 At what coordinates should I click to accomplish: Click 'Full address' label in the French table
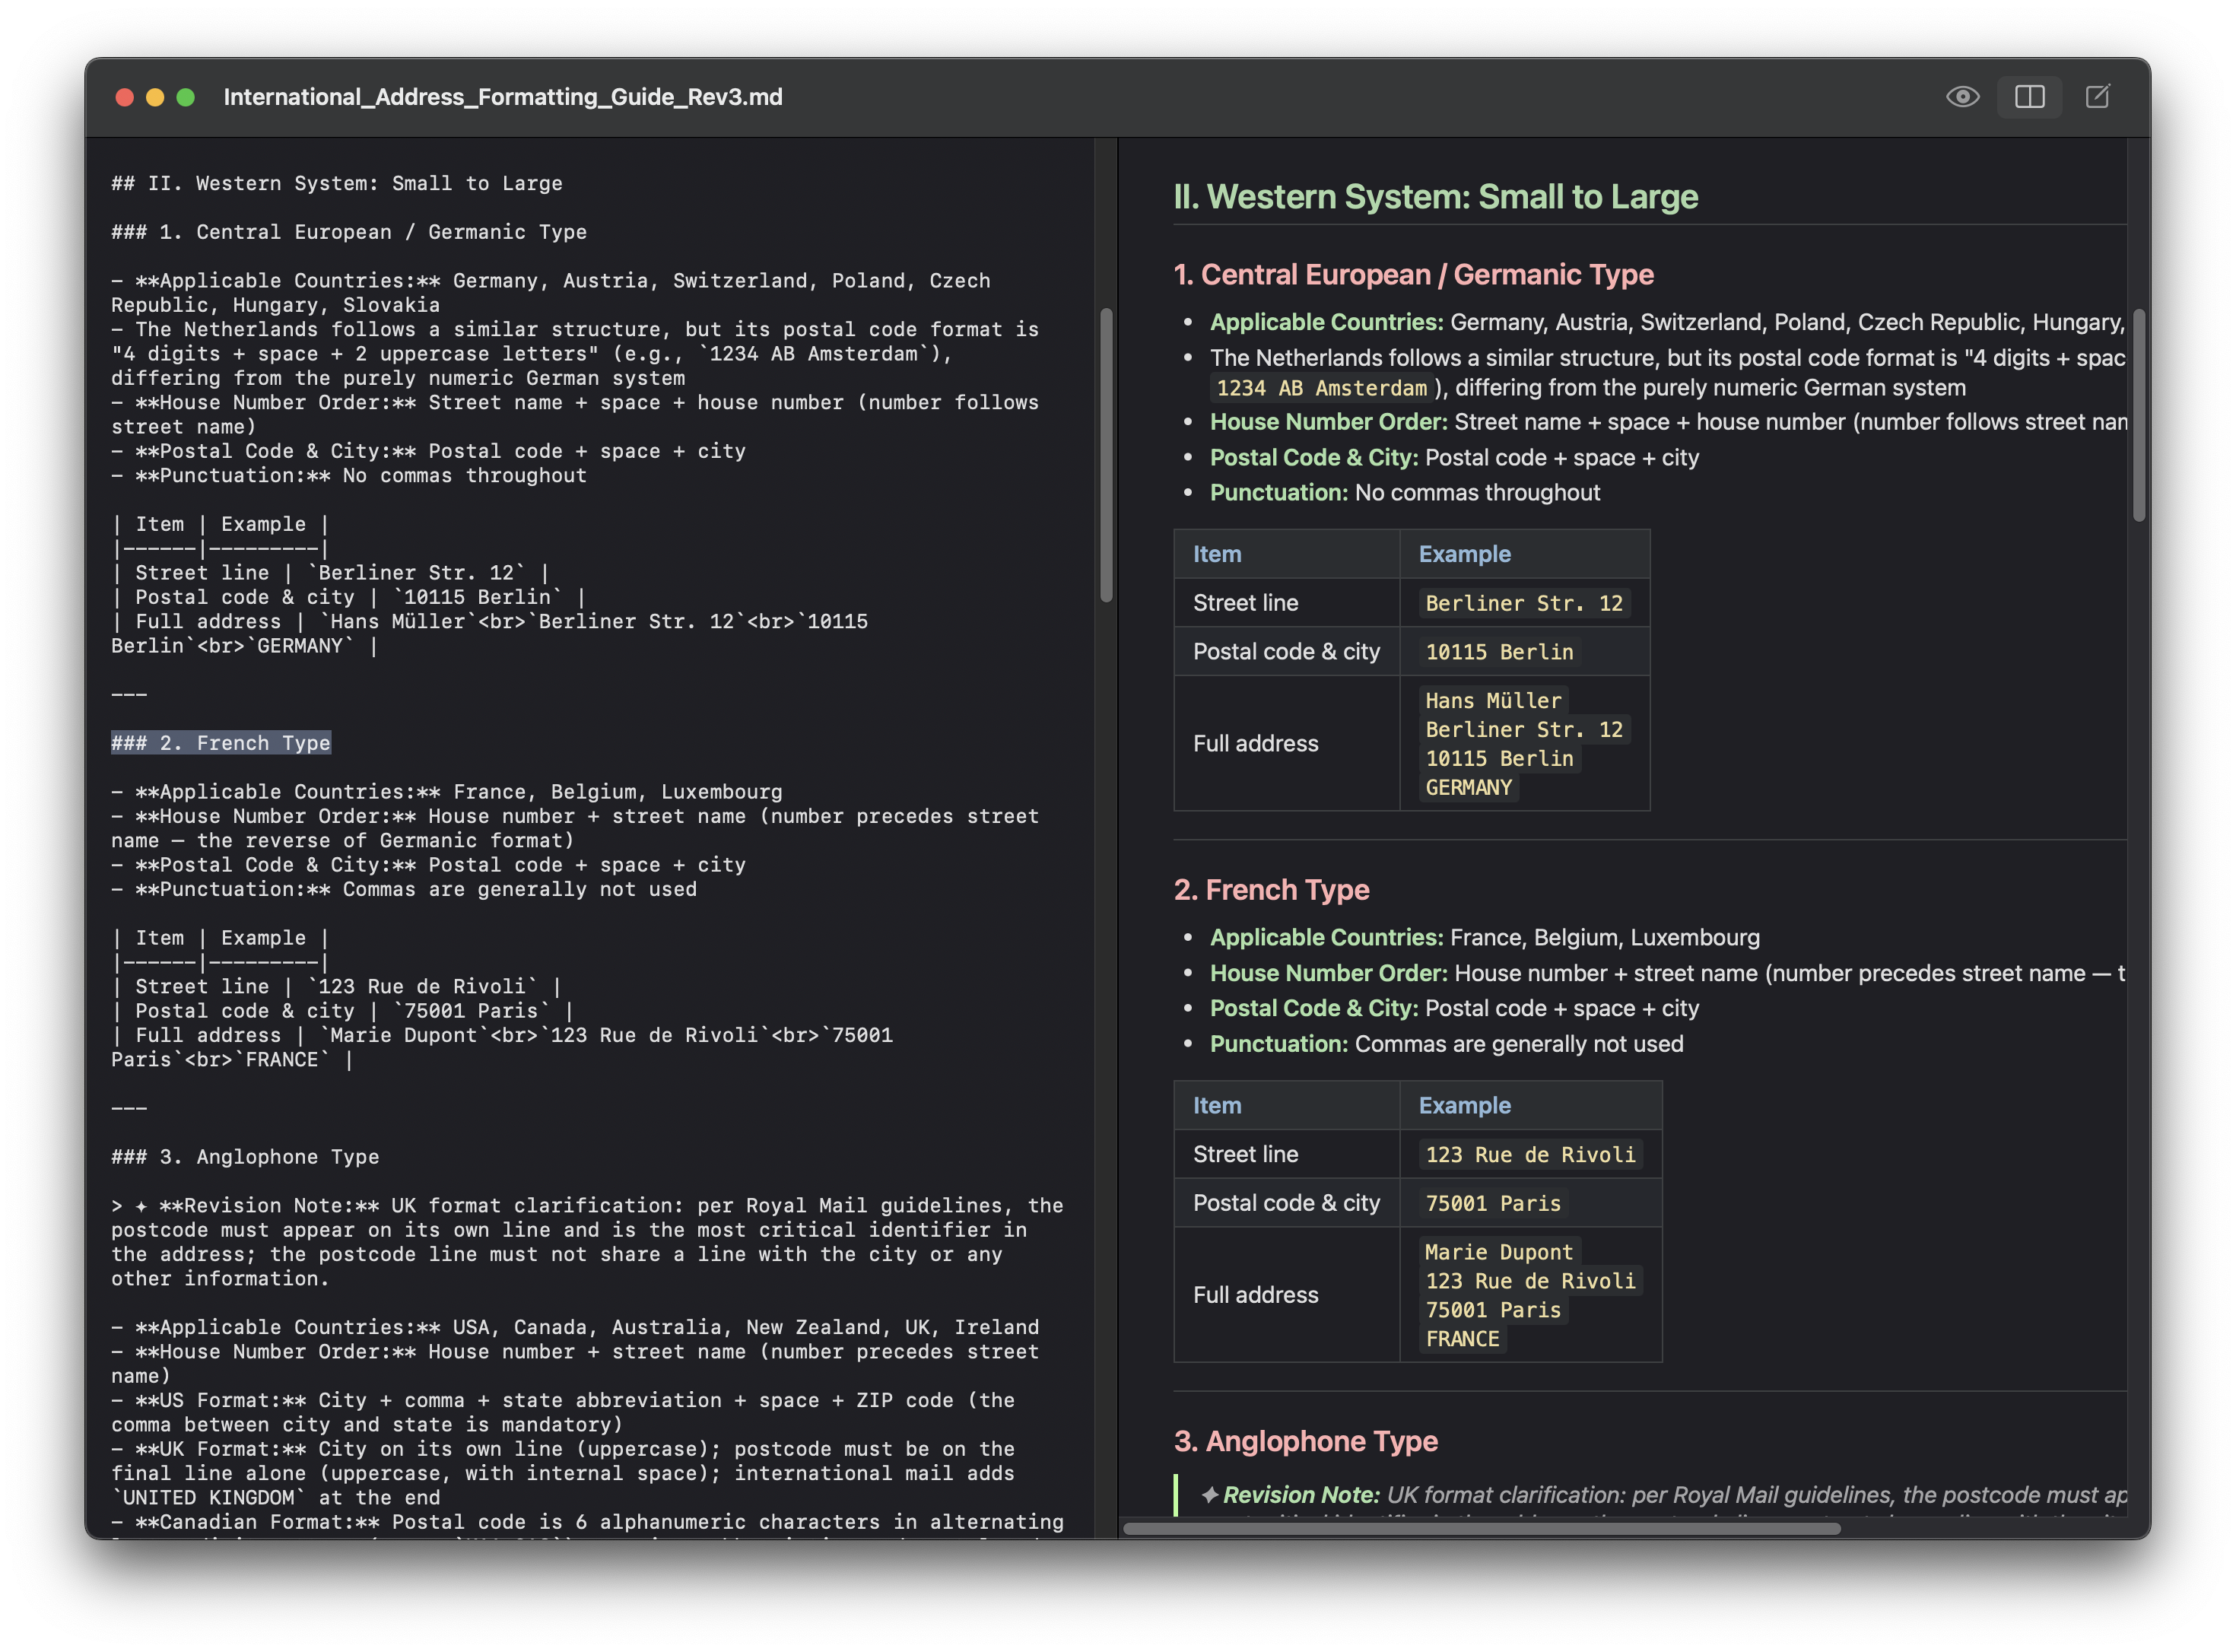1255,1295
